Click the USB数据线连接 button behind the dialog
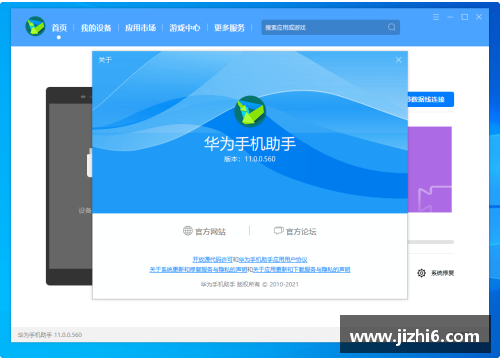500x362 pixels. point(430,99)
